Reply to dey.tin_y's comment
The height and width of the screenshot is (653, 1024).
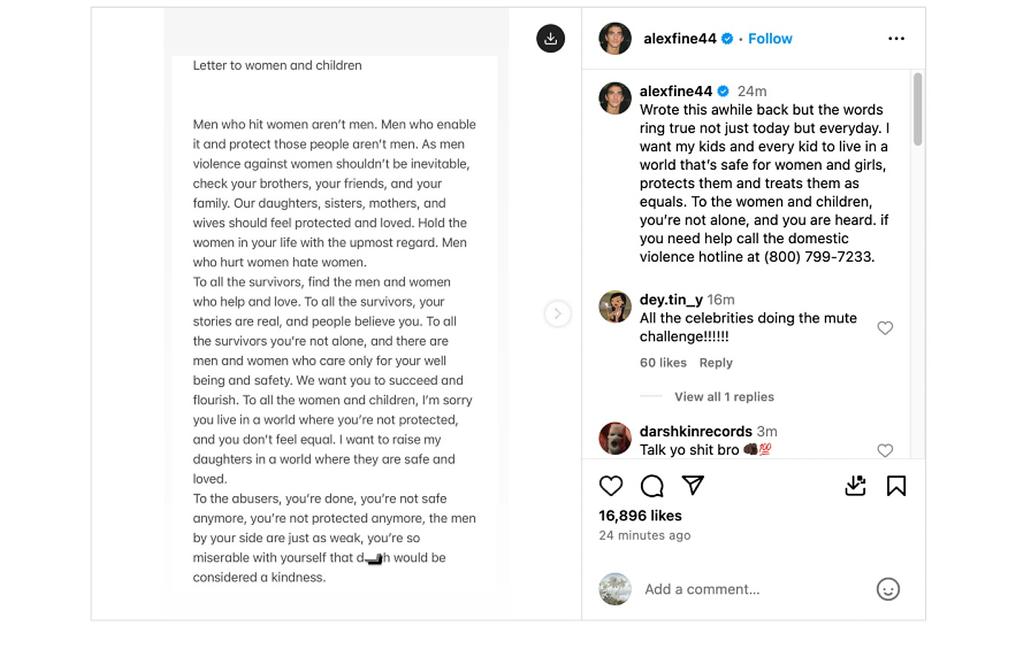click(716, 363)
